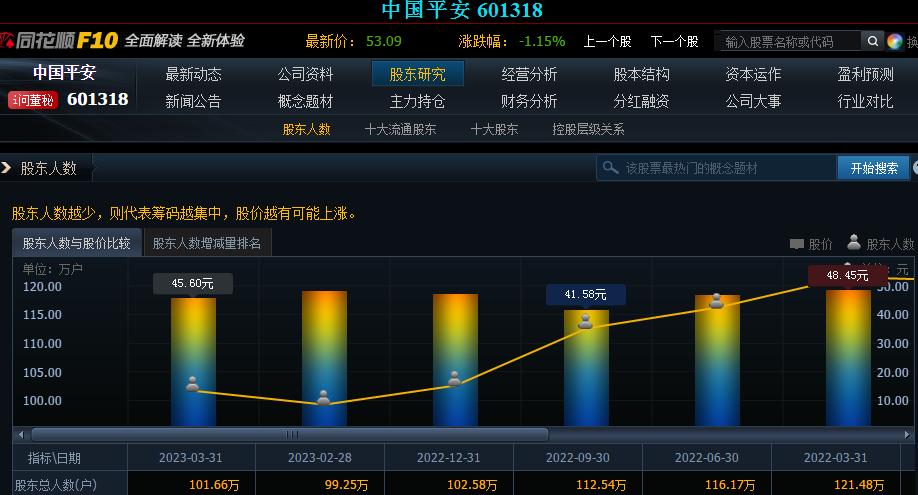This screenshot has width=918, height=495.
Task: Open the 最新动态 menu
Action: (x=193, y=74)
